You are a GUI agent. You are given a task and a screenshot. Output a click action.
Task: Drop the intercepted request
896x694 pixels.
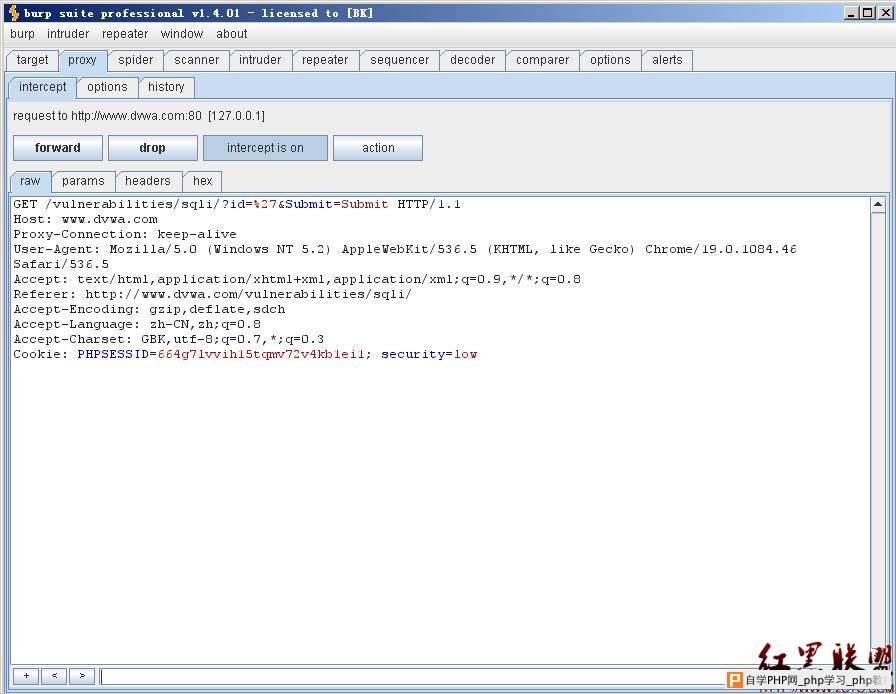(x=153, y=148)
